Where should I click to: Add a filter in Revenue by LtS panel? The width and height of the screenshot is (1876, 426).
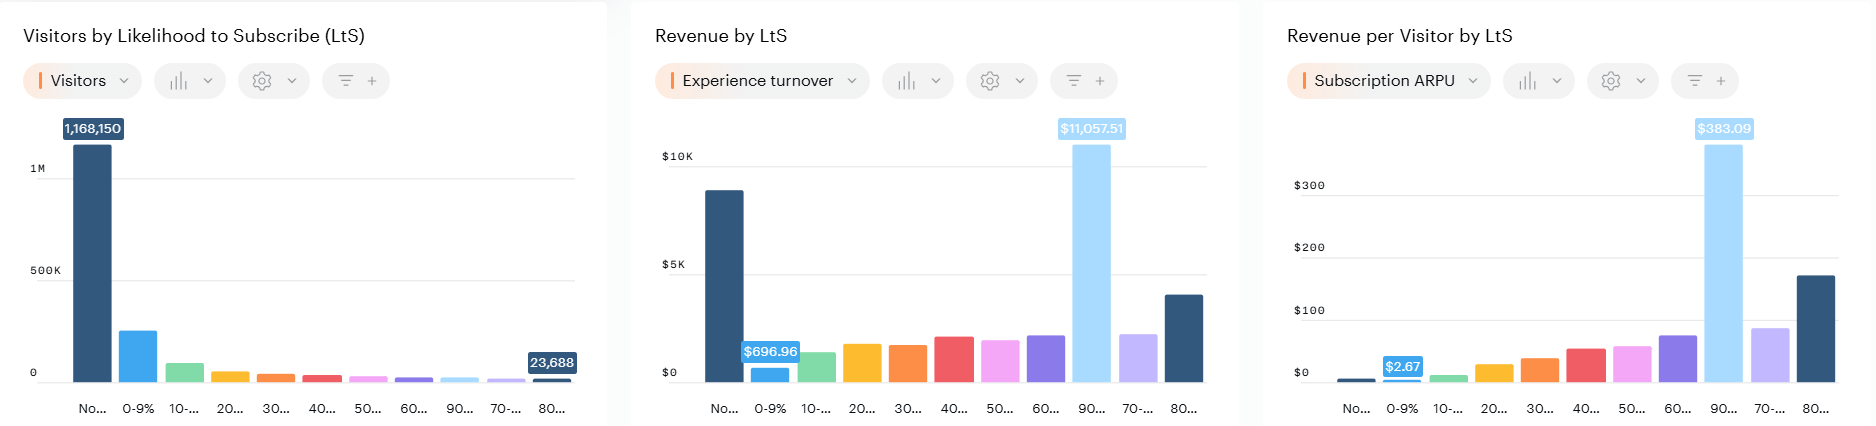tap(1084, 81)
